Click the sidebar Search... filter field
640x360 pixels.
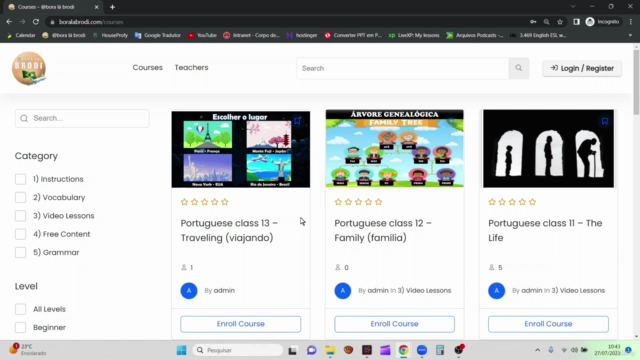coord(82,118)
